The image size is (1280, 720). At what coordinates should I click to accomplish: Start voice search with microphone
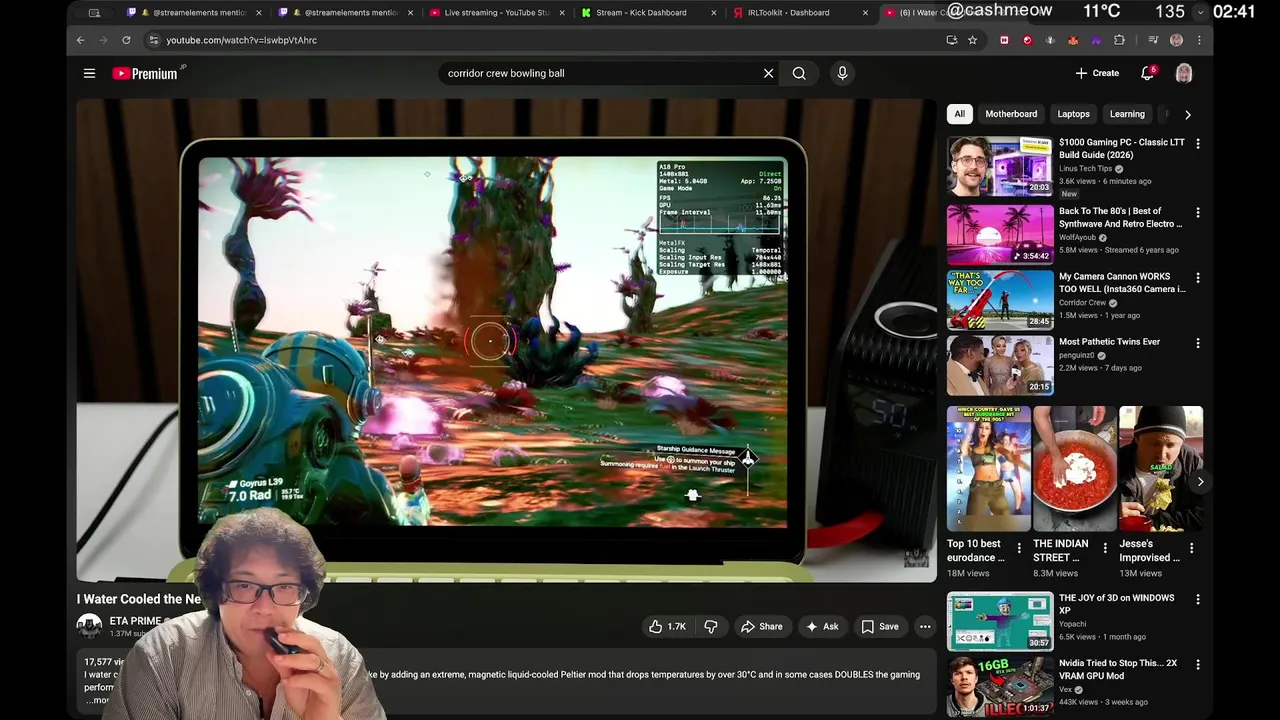tap(842, 73)
